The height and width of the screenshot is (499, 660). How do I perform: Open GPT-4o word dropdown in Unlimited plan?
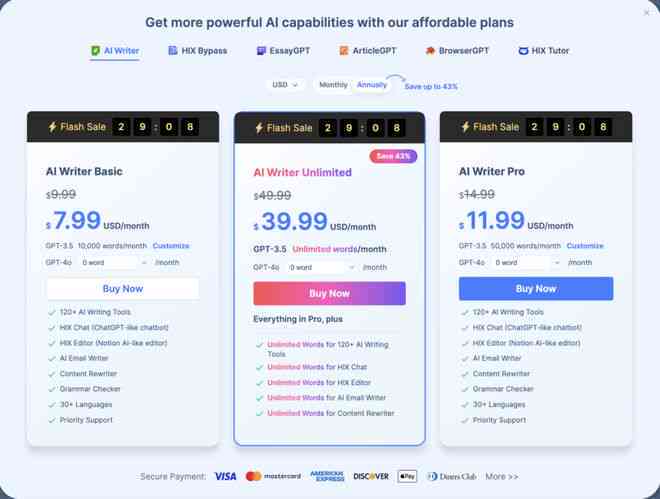click(x=321, y=267)
